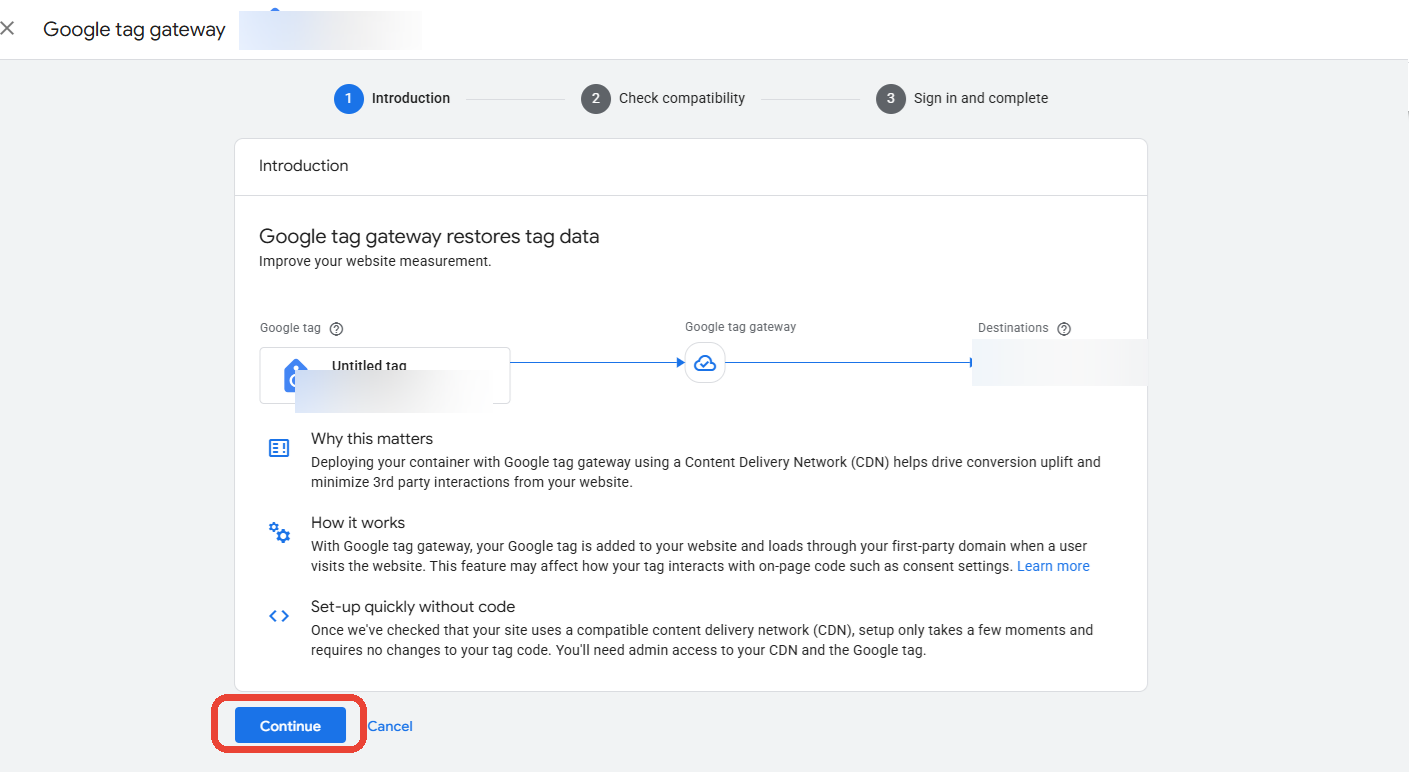Click the Untitled tag card

click(x=385, y=375)
